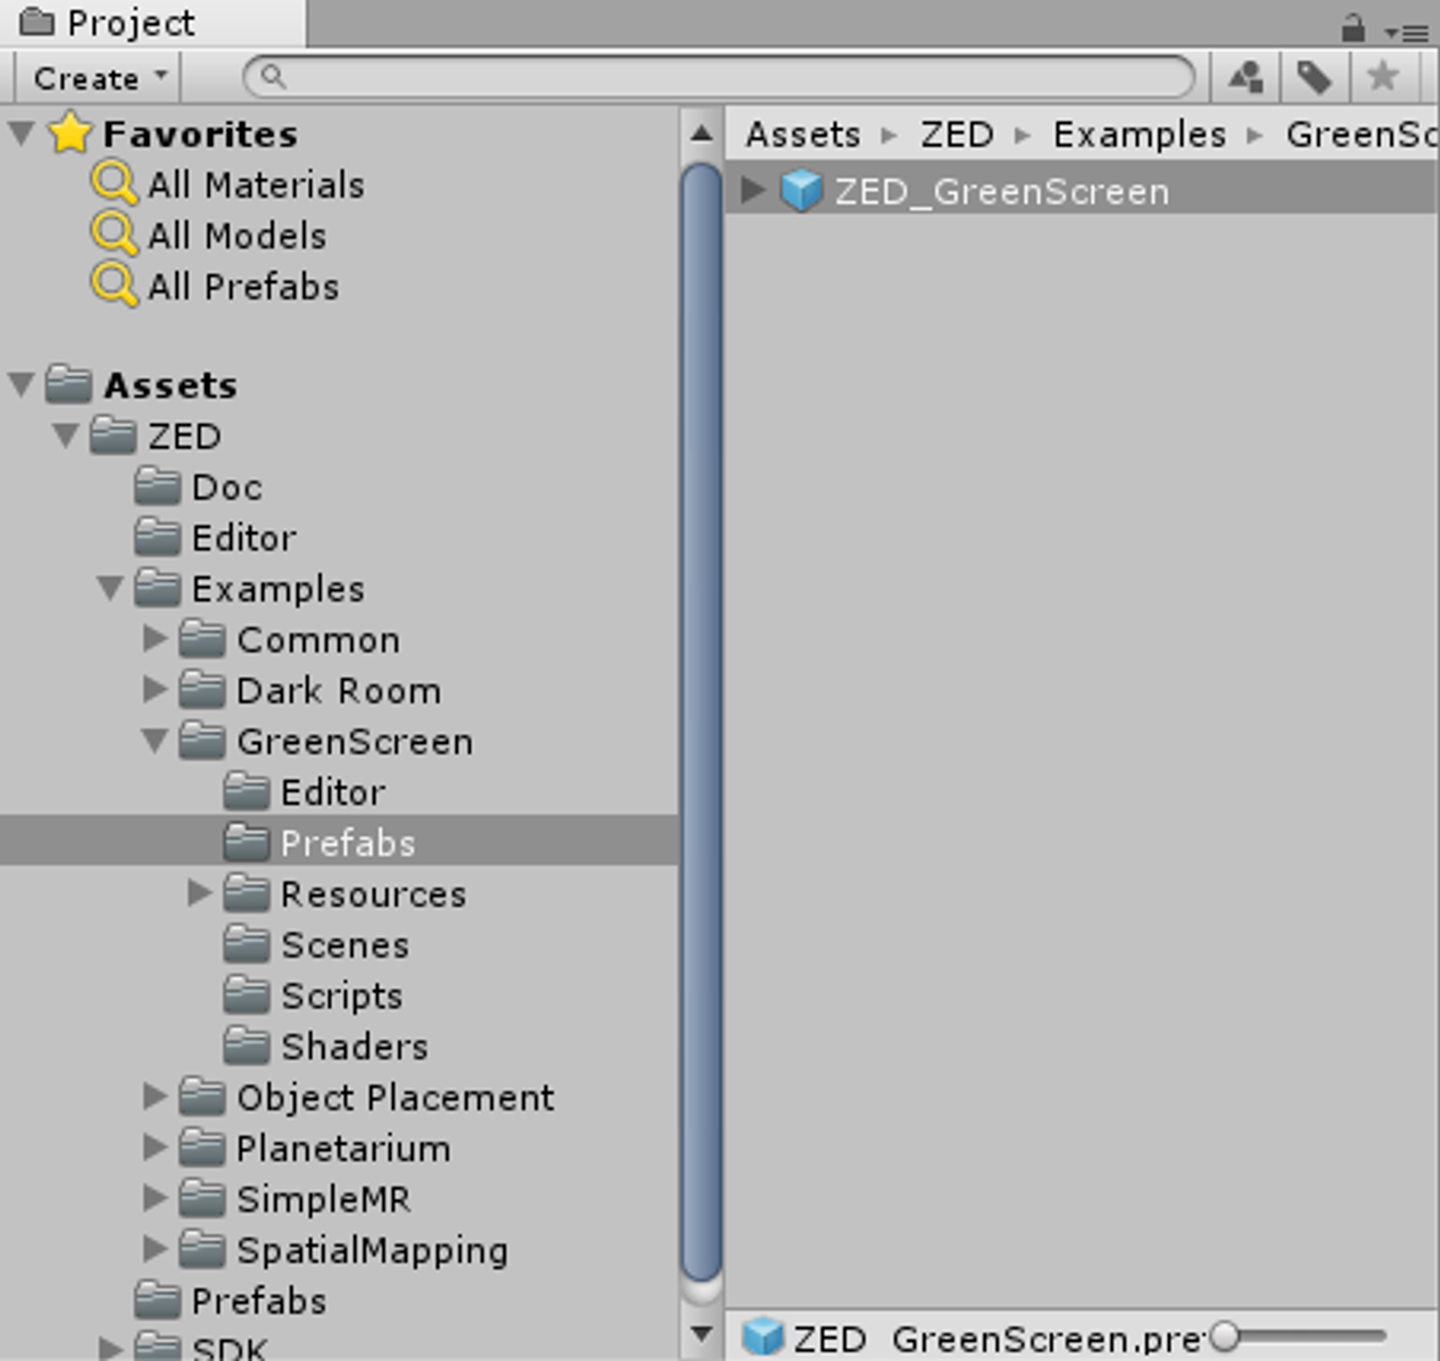Screen dimensions: 1440x1361
Task: Go to ZED in breadcrumb path
Action: 957,134
